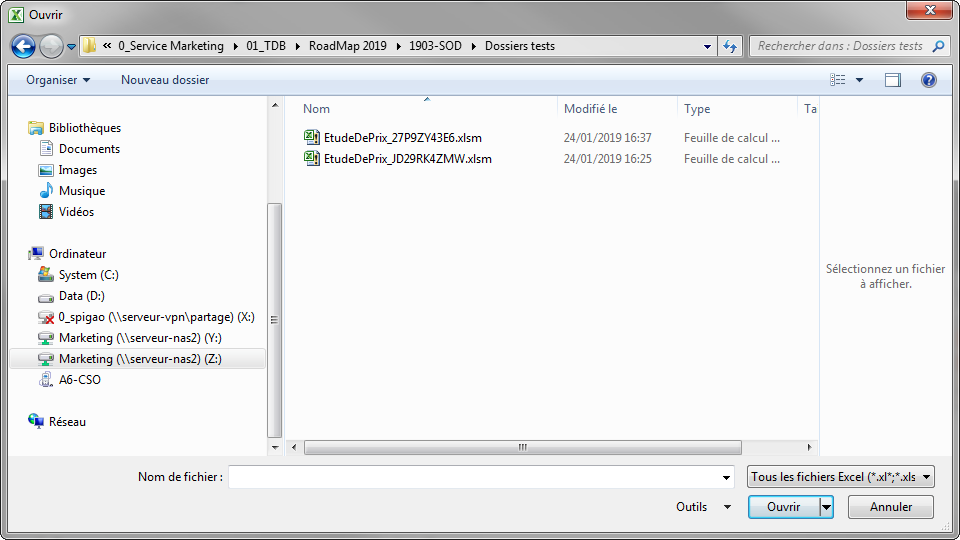Open the Nom de fichier dropdown arrow
This screenshot has height=540, width=960.
point(726,478)
